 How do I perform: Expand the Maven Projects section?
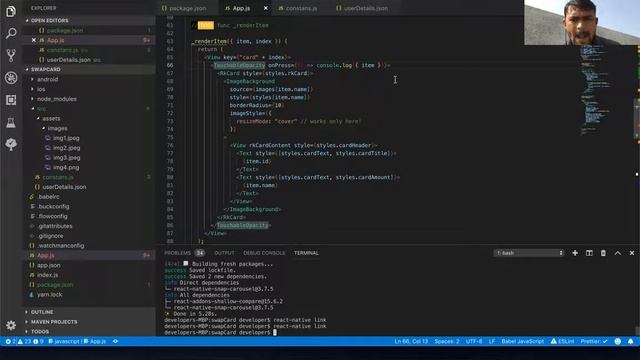[x=54, y=322]
